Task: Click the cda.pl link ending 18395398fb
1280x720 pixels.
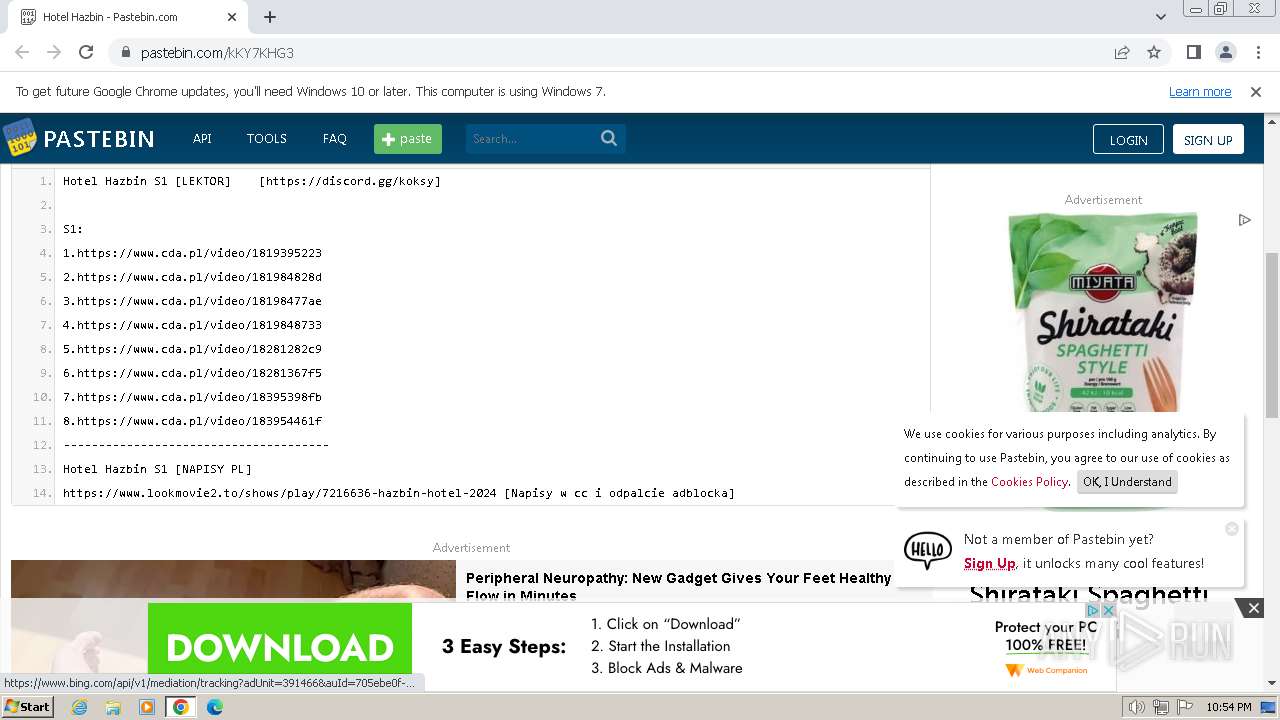Action: pos(199,397)
